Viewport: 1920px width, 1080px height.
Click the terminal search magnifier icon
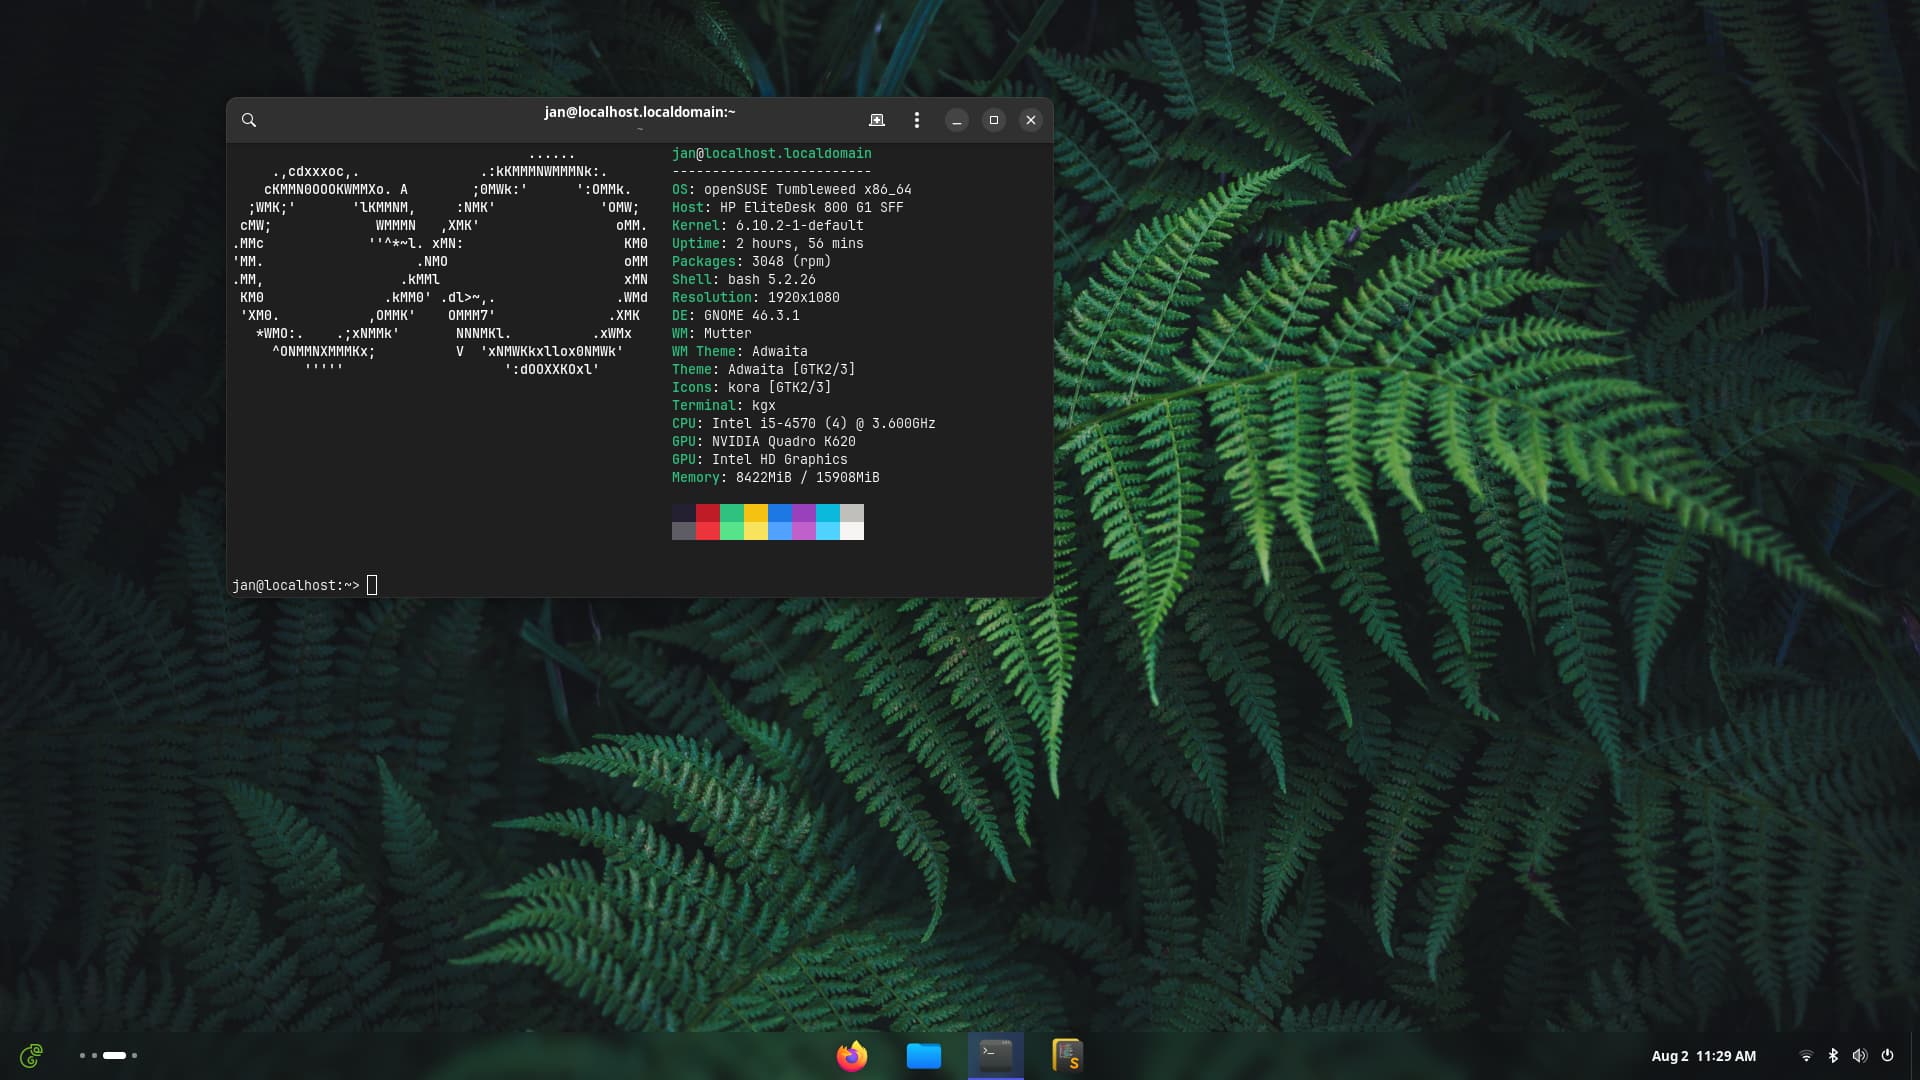click(249, 120)
